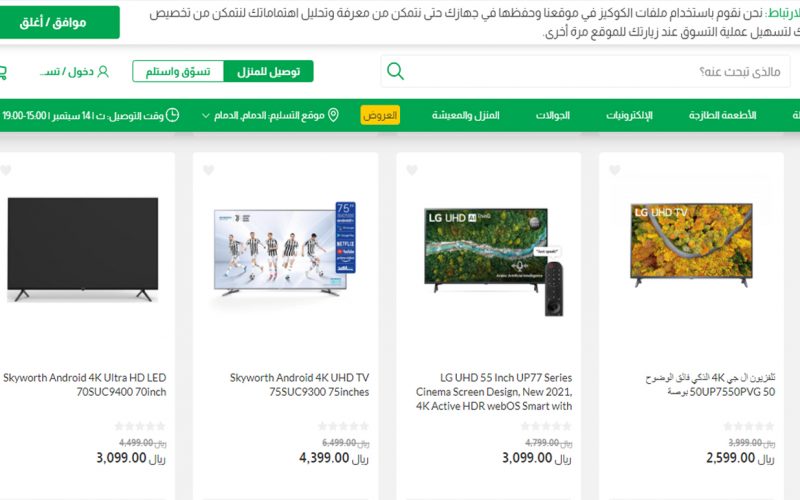Click the delivery time clock icon
800x500 pixels.
tap(172, 115)
